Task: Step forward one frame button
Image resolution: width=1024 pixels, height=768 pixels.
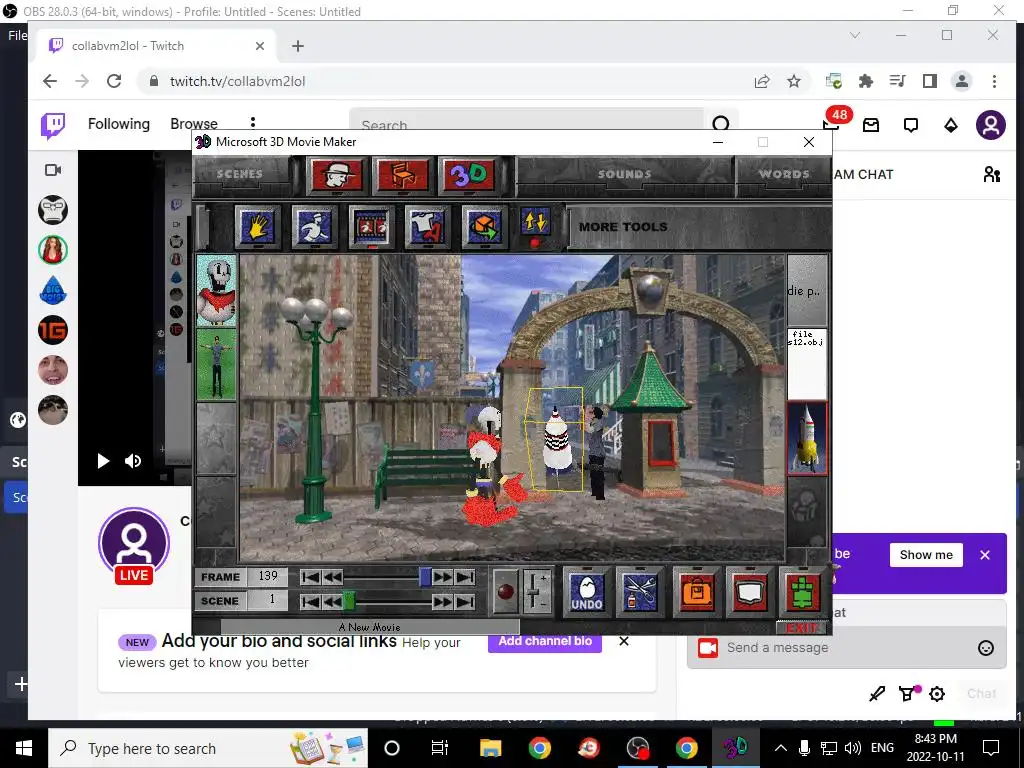Action: click(442, 577)
